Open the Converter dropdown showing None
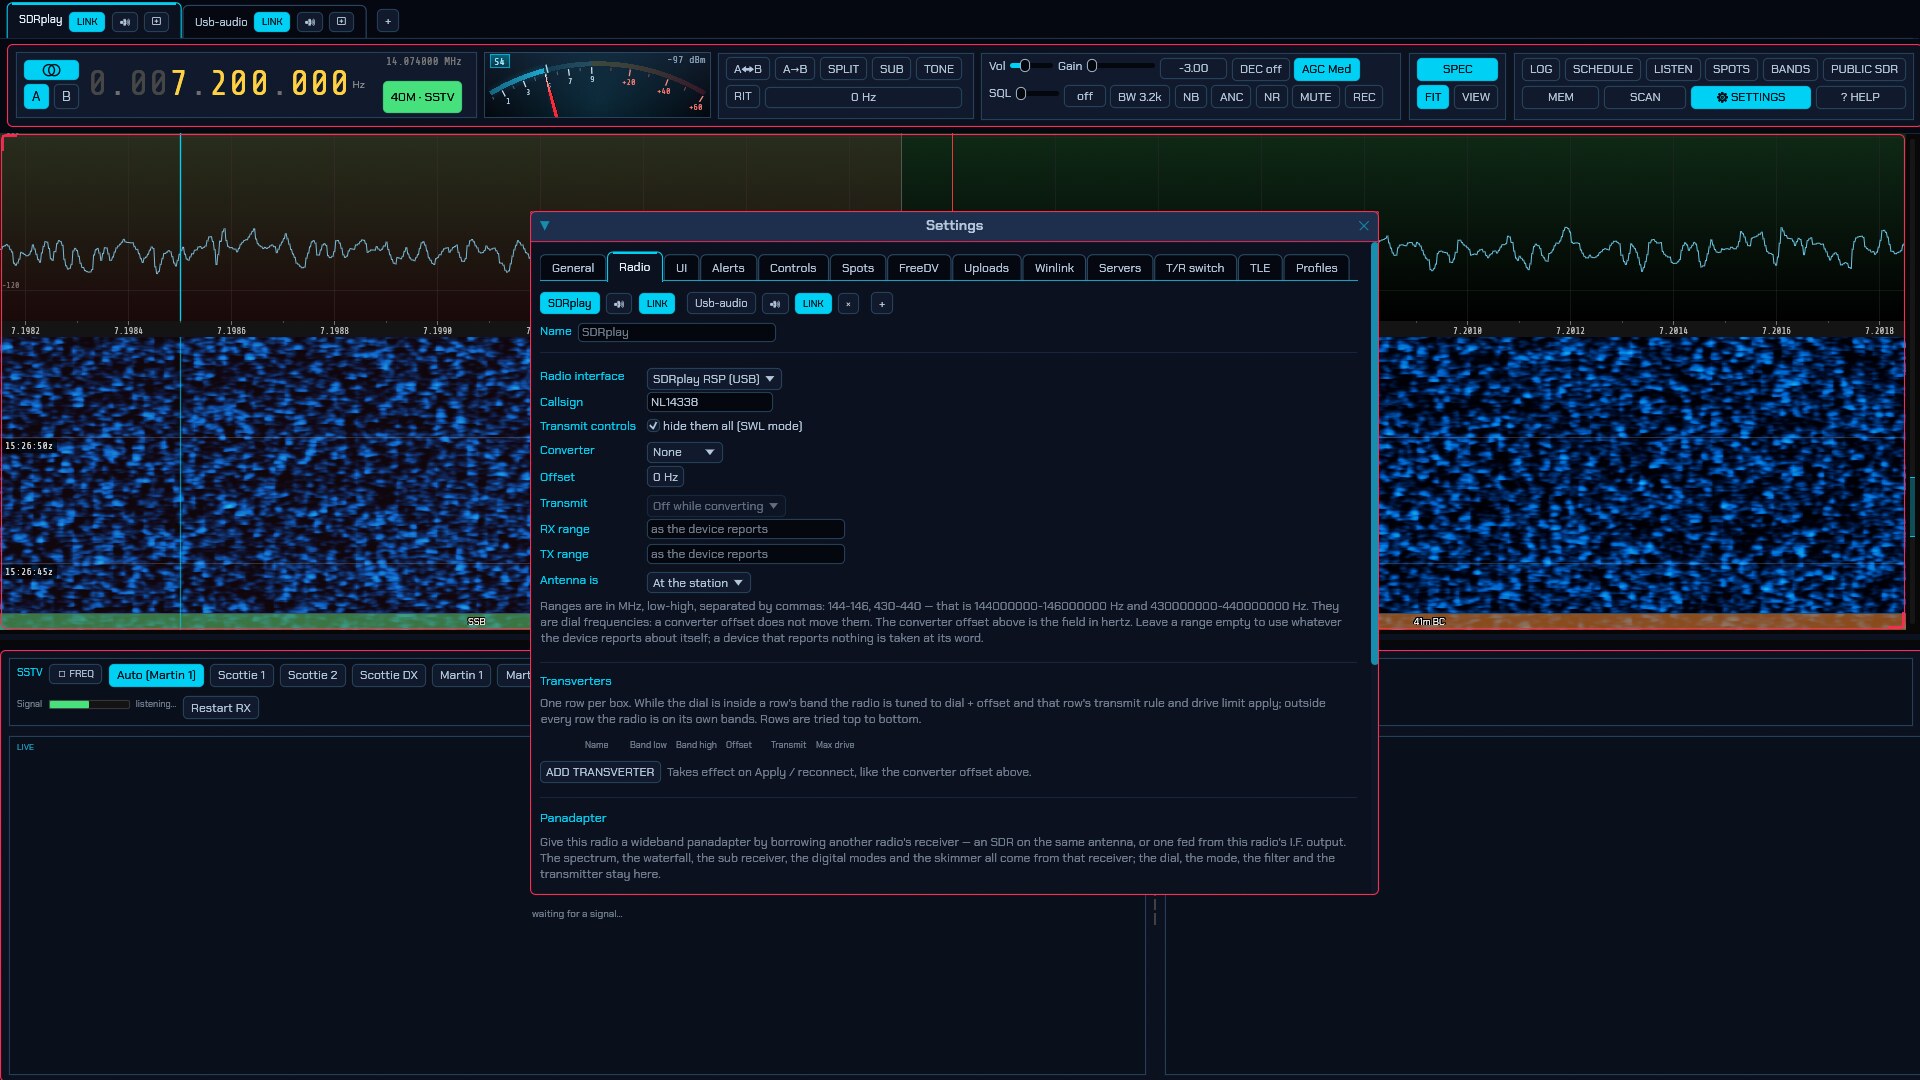 click(684, 452)
